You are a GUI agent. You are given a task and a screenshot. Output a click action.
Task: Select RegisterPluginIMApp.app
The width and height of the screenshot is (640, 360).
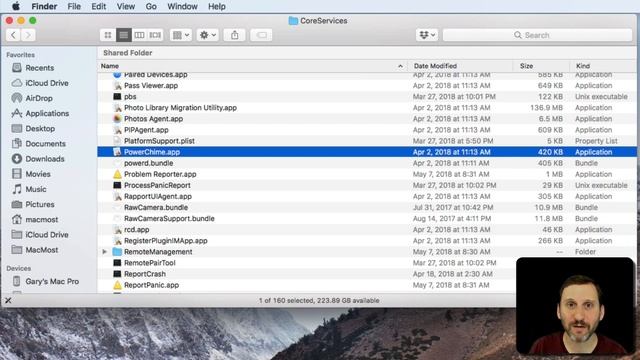click(x=367, y=240)
